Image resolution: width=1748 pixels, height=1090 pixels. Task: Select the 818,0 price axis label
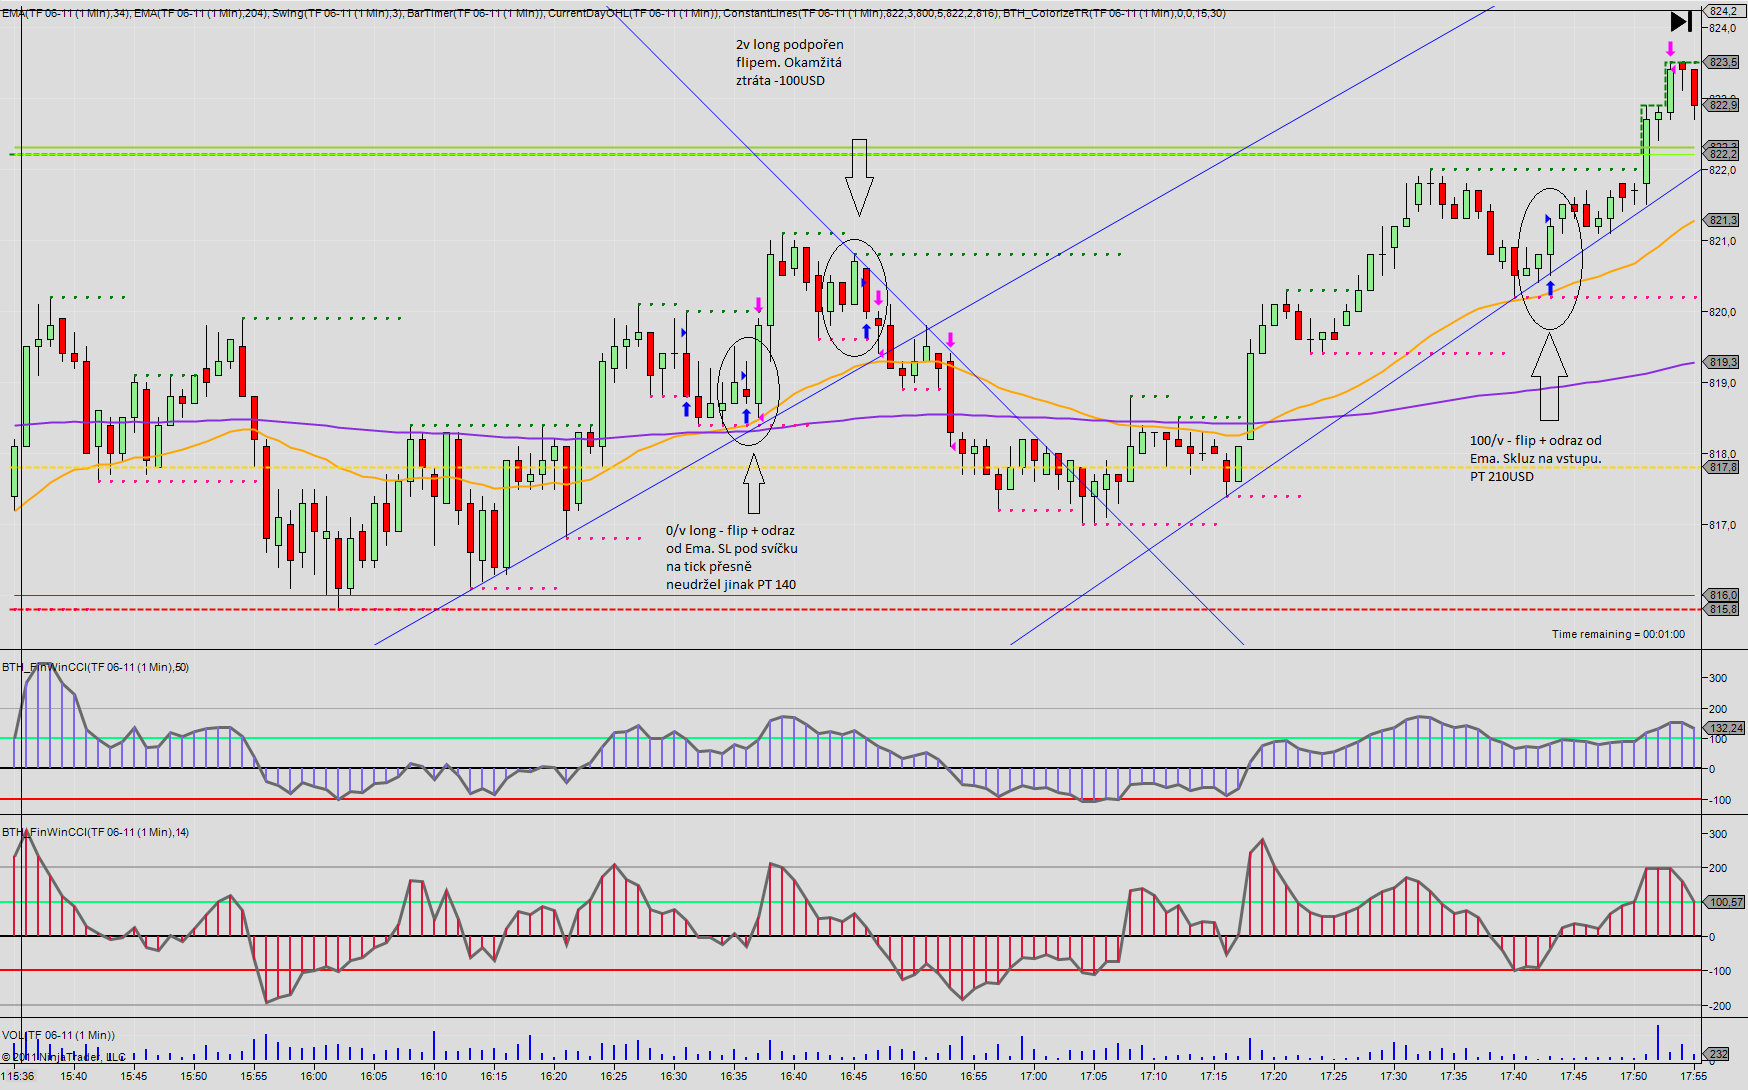(x=1722, y=454)
